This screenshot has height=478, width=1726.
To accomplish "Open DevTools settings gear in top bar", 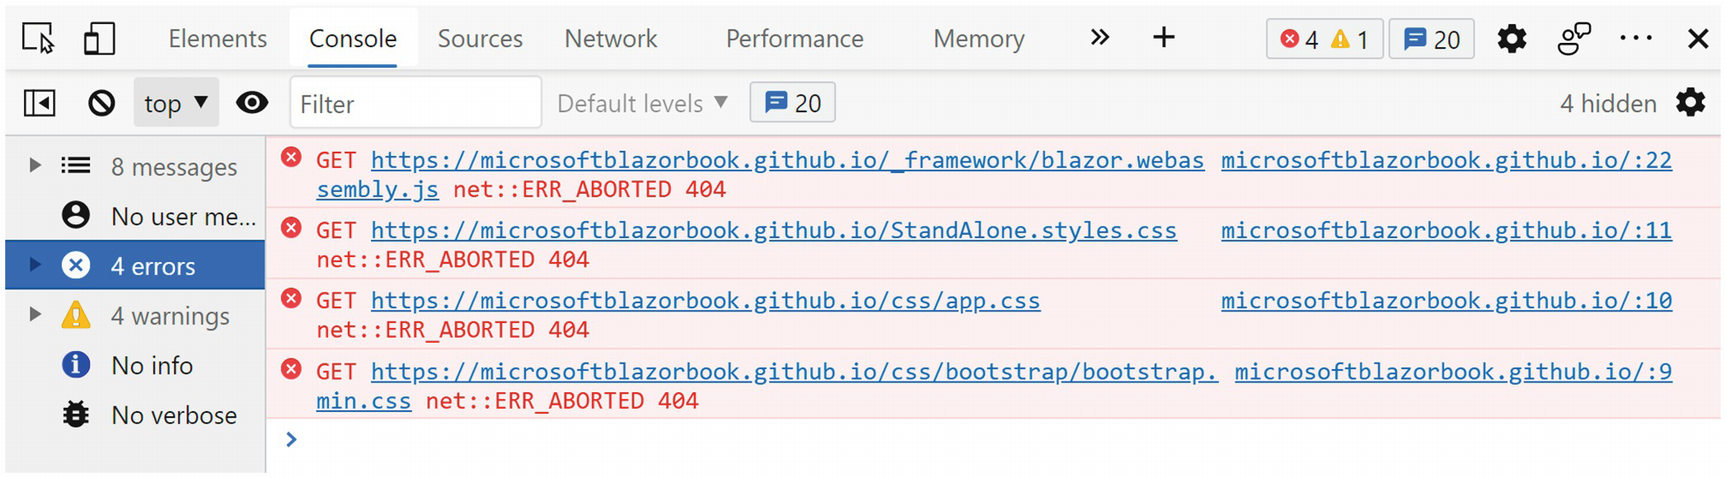I will 1511,39.
